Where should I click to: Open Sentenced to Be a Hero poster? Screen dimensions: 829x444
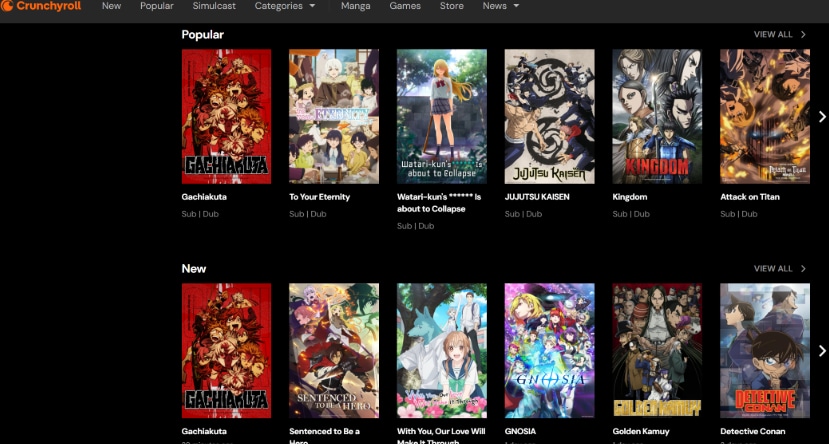coord(334,350)
